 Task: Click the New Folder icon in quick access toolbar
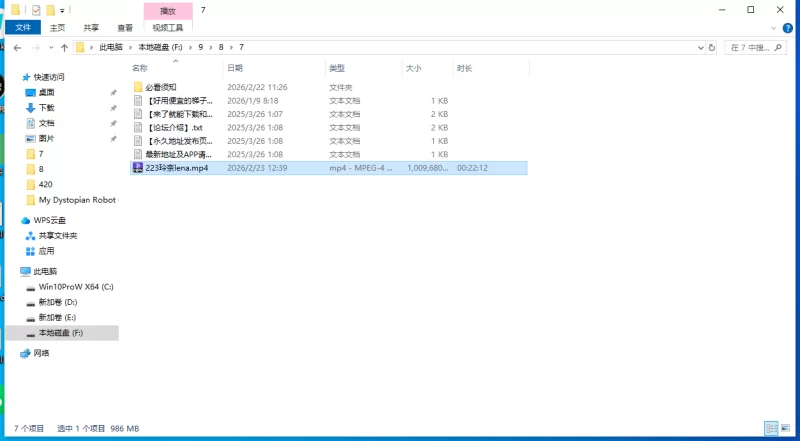(x=50, y=10)
